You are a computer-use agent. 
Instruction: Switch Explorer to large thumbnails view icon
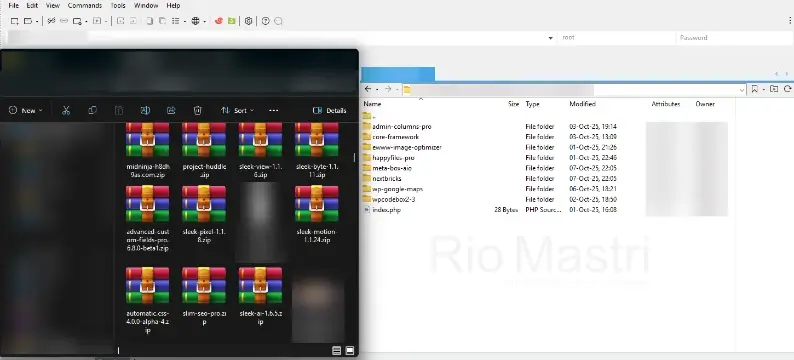(x=349, y=350)
